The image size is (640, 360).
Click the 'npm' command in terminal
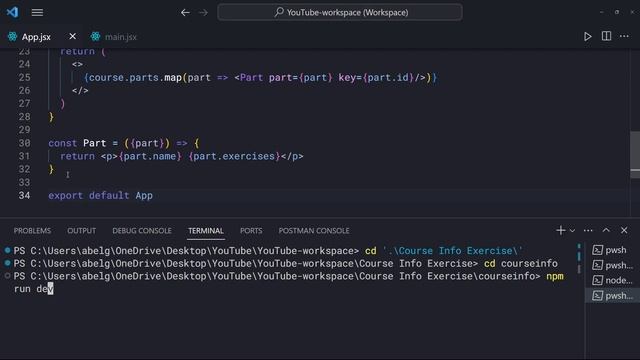pyautogui.click(x=555, y=276)
